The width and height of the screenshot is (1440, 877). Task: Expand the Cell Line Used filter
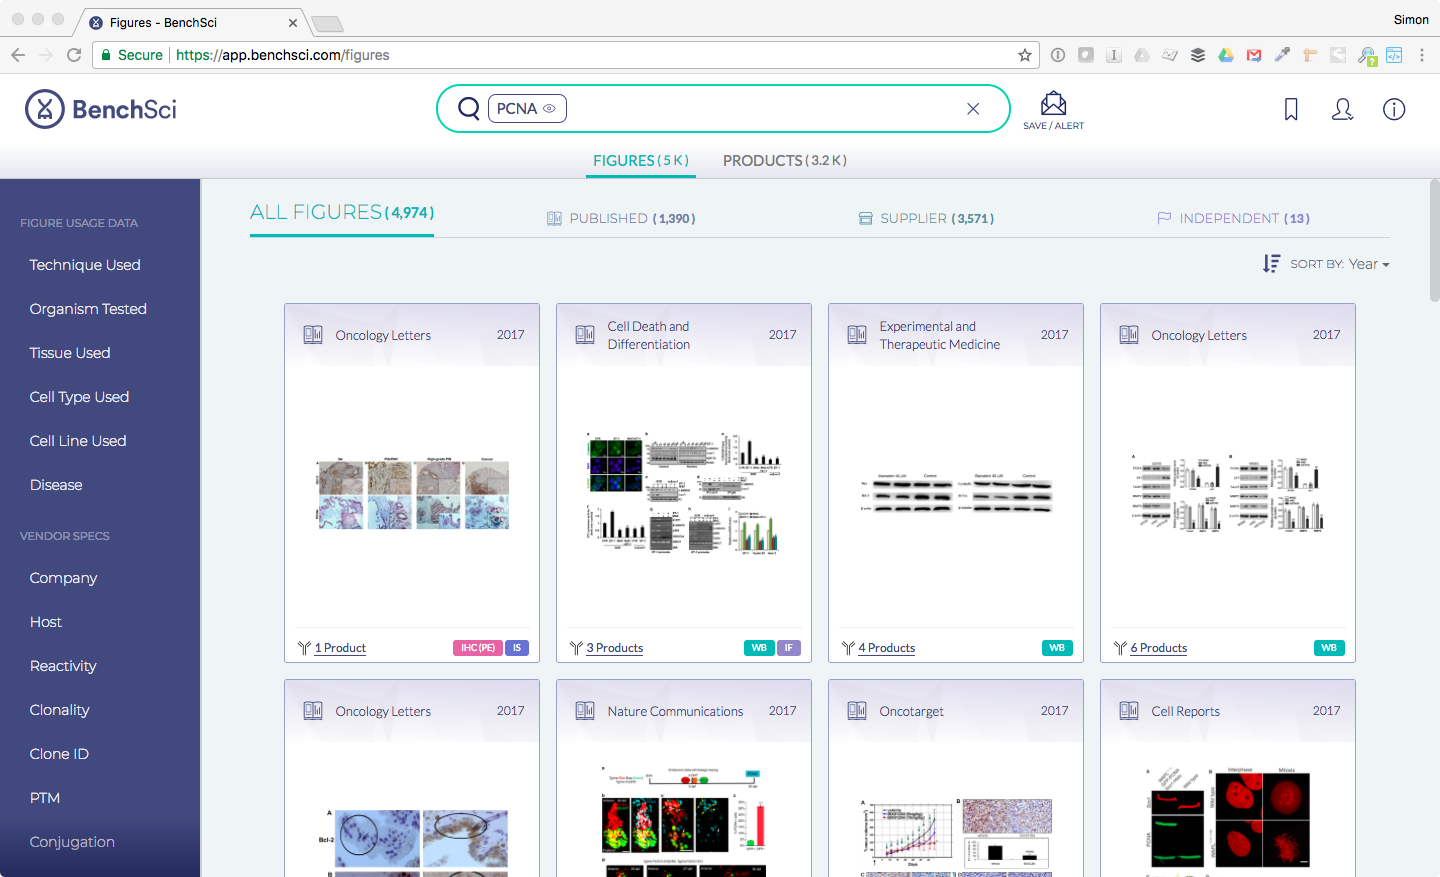78,441
